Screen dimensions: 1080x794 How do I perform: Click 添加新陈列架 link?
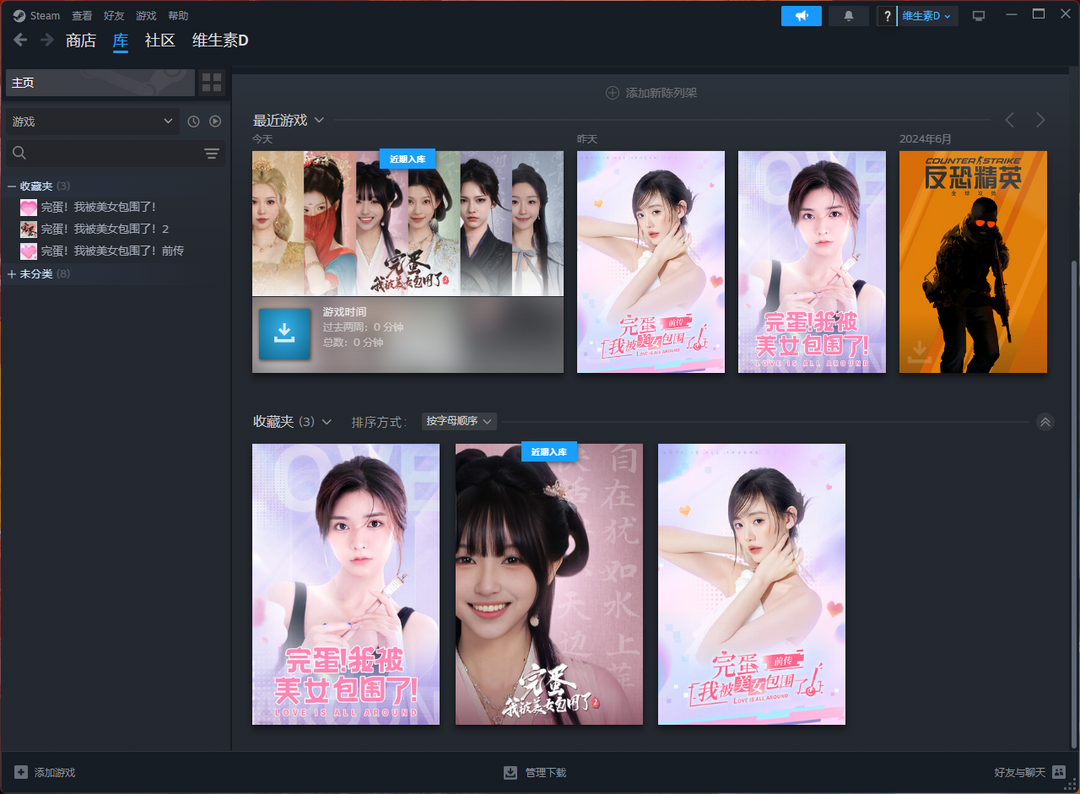(661, 93)
